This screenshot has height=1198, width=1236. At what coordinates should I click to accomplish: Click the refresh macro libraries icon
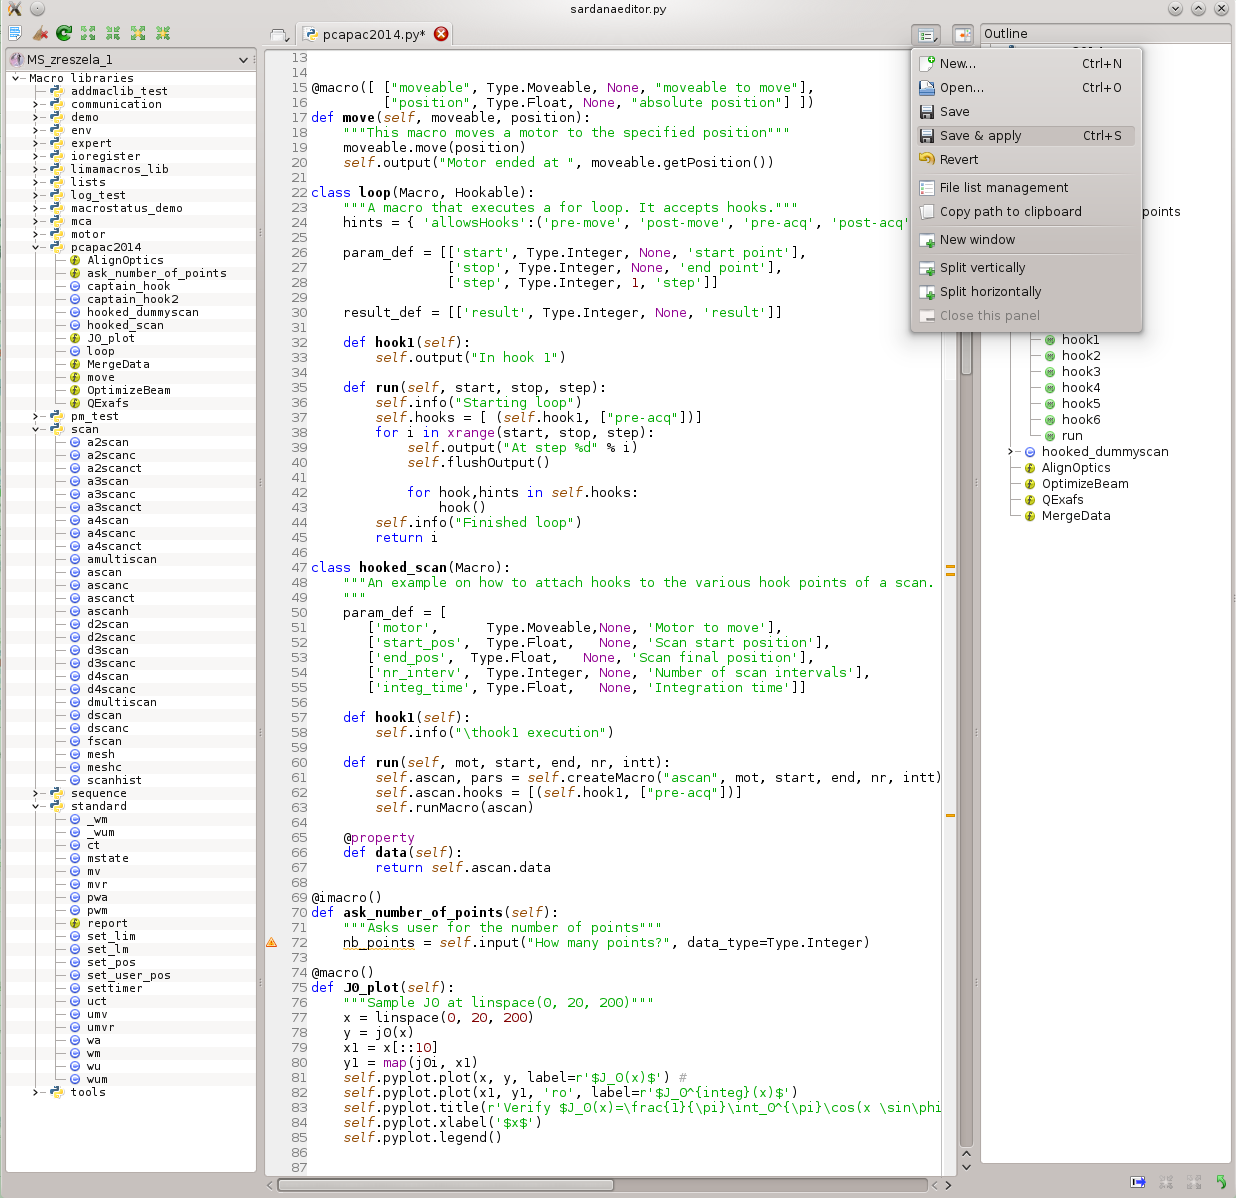coord(64,34)
